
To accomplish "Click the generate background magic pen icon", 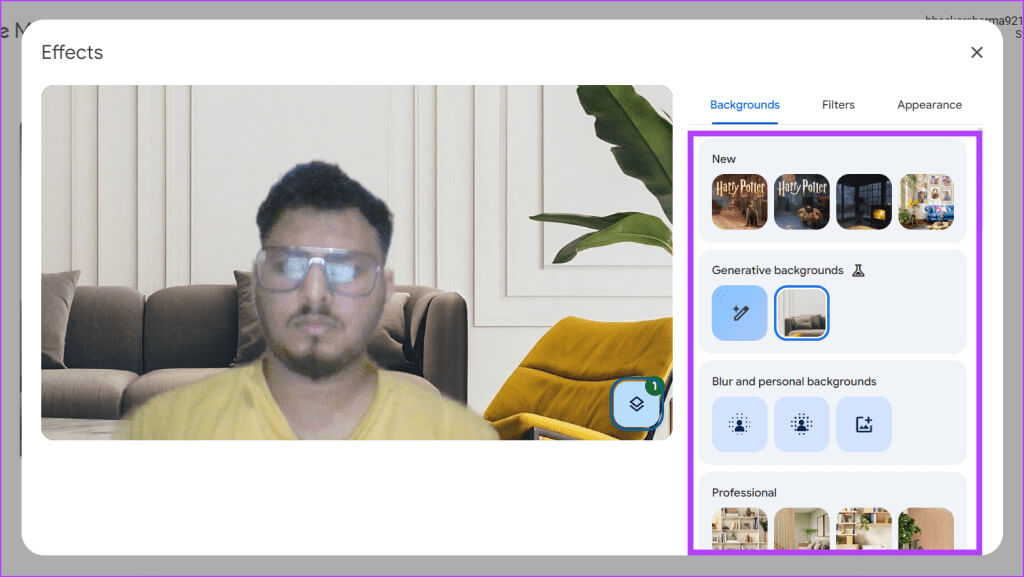I will click(x=739, y=313).
